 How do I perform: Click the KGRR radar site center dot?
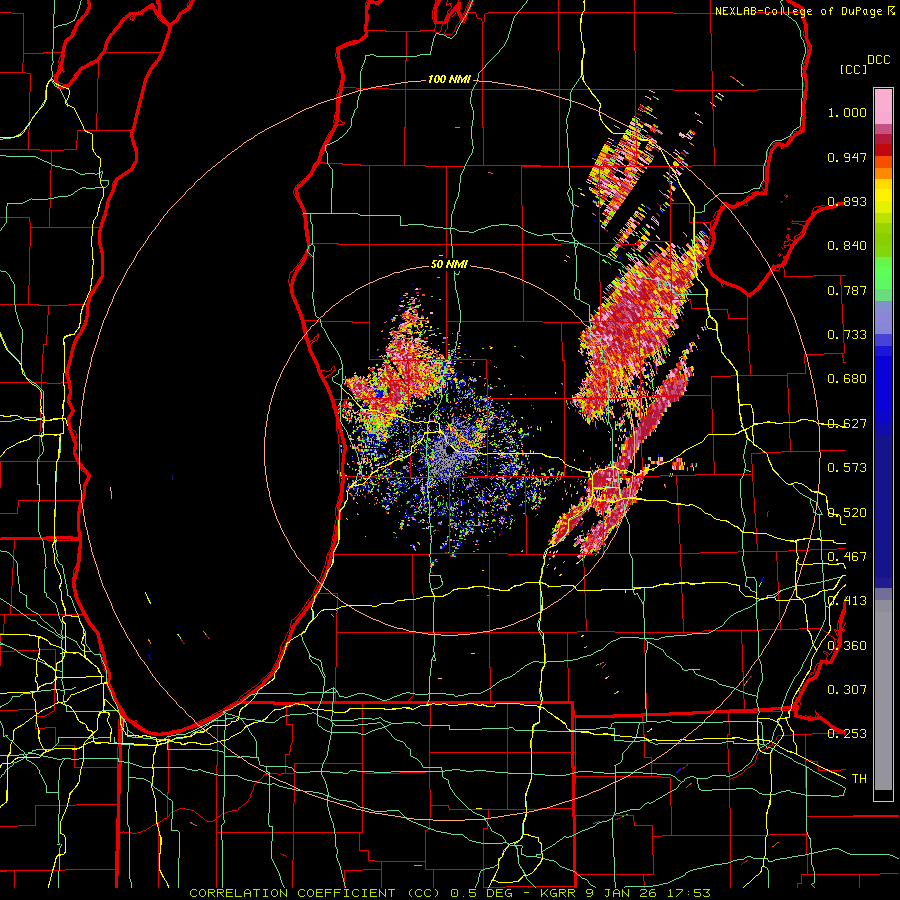(449, 452)
